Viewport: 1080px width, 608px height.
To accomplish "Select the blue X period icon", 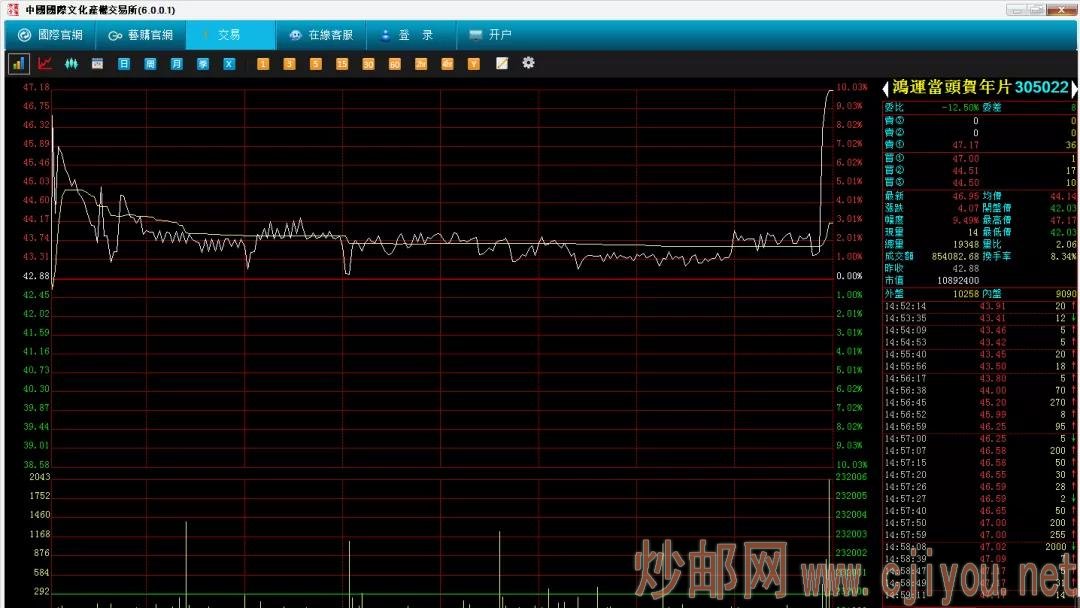I will 229,63.
